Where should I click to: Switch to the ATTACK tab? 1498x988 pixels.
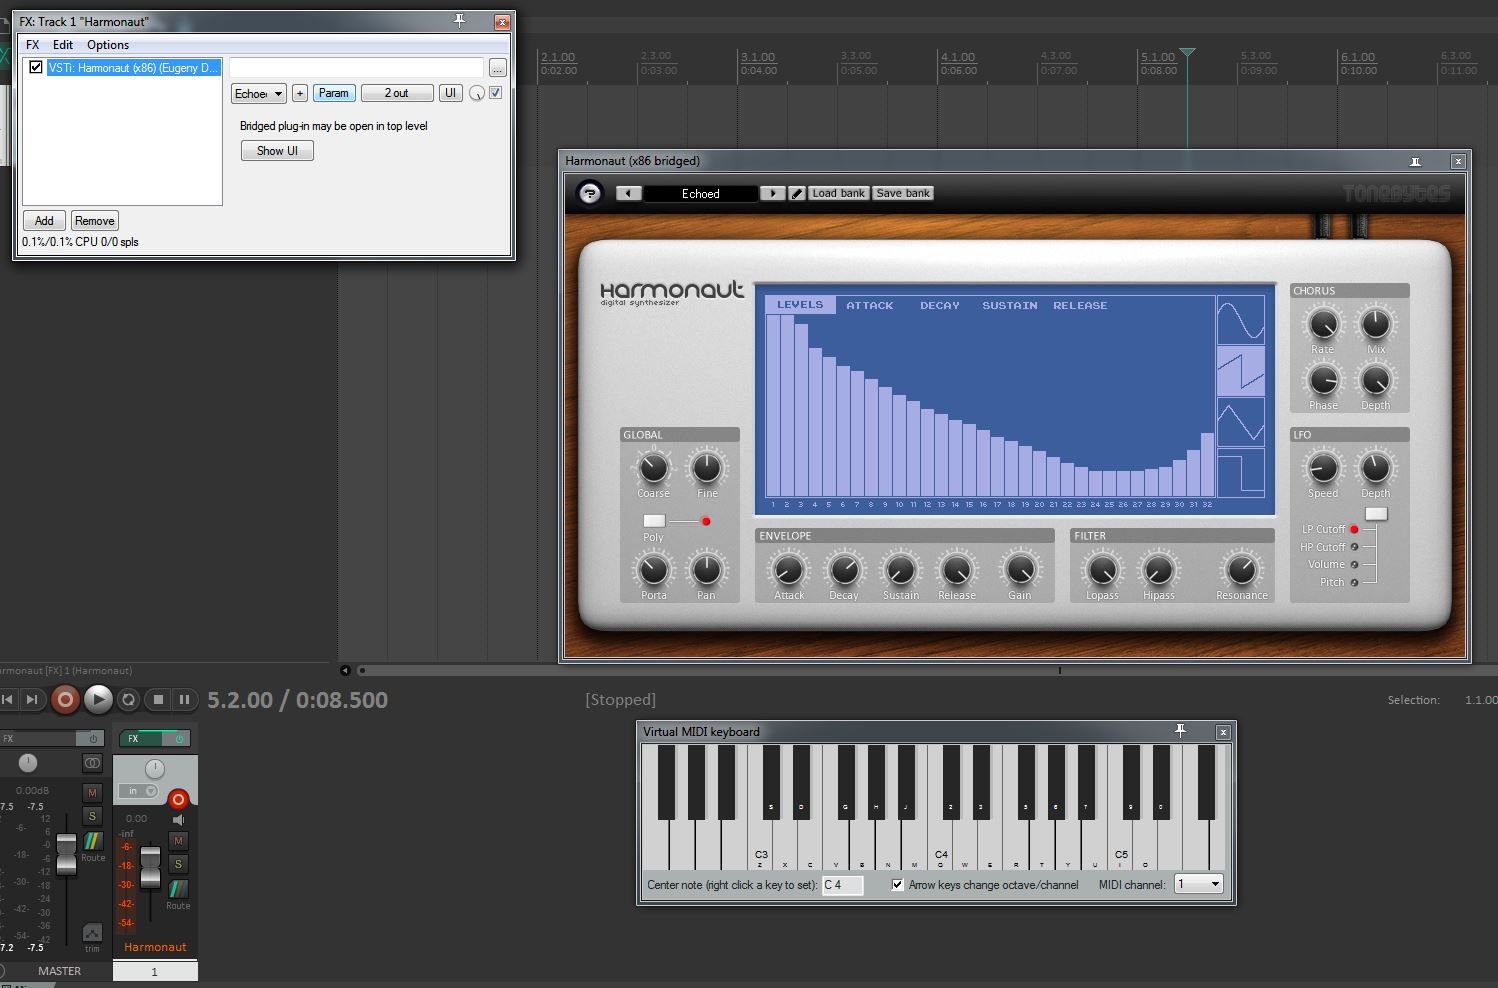click(869, 305)
